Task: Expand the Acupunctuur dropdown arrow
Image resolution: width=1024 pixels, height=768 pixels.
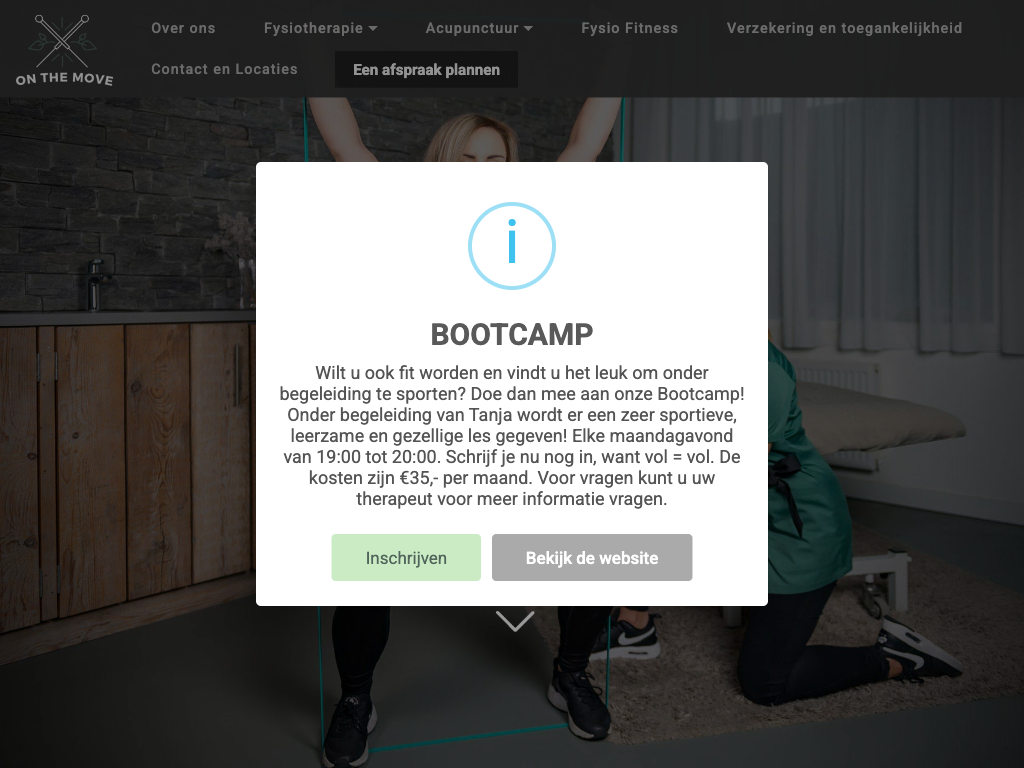Action: tap(528, 29)
